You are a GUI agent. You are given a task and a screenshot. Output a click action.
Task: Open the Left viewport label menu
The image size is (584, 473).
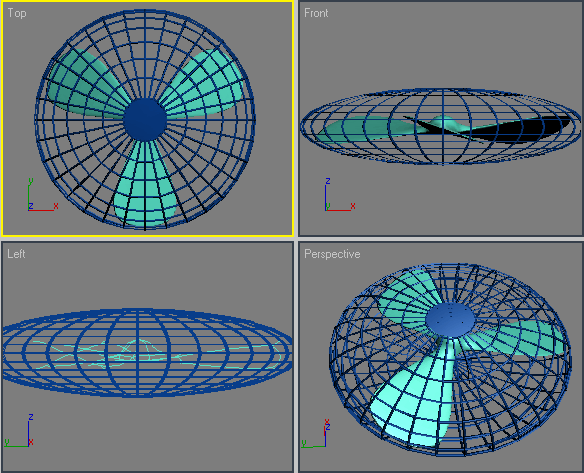click(x=16, y=254)
